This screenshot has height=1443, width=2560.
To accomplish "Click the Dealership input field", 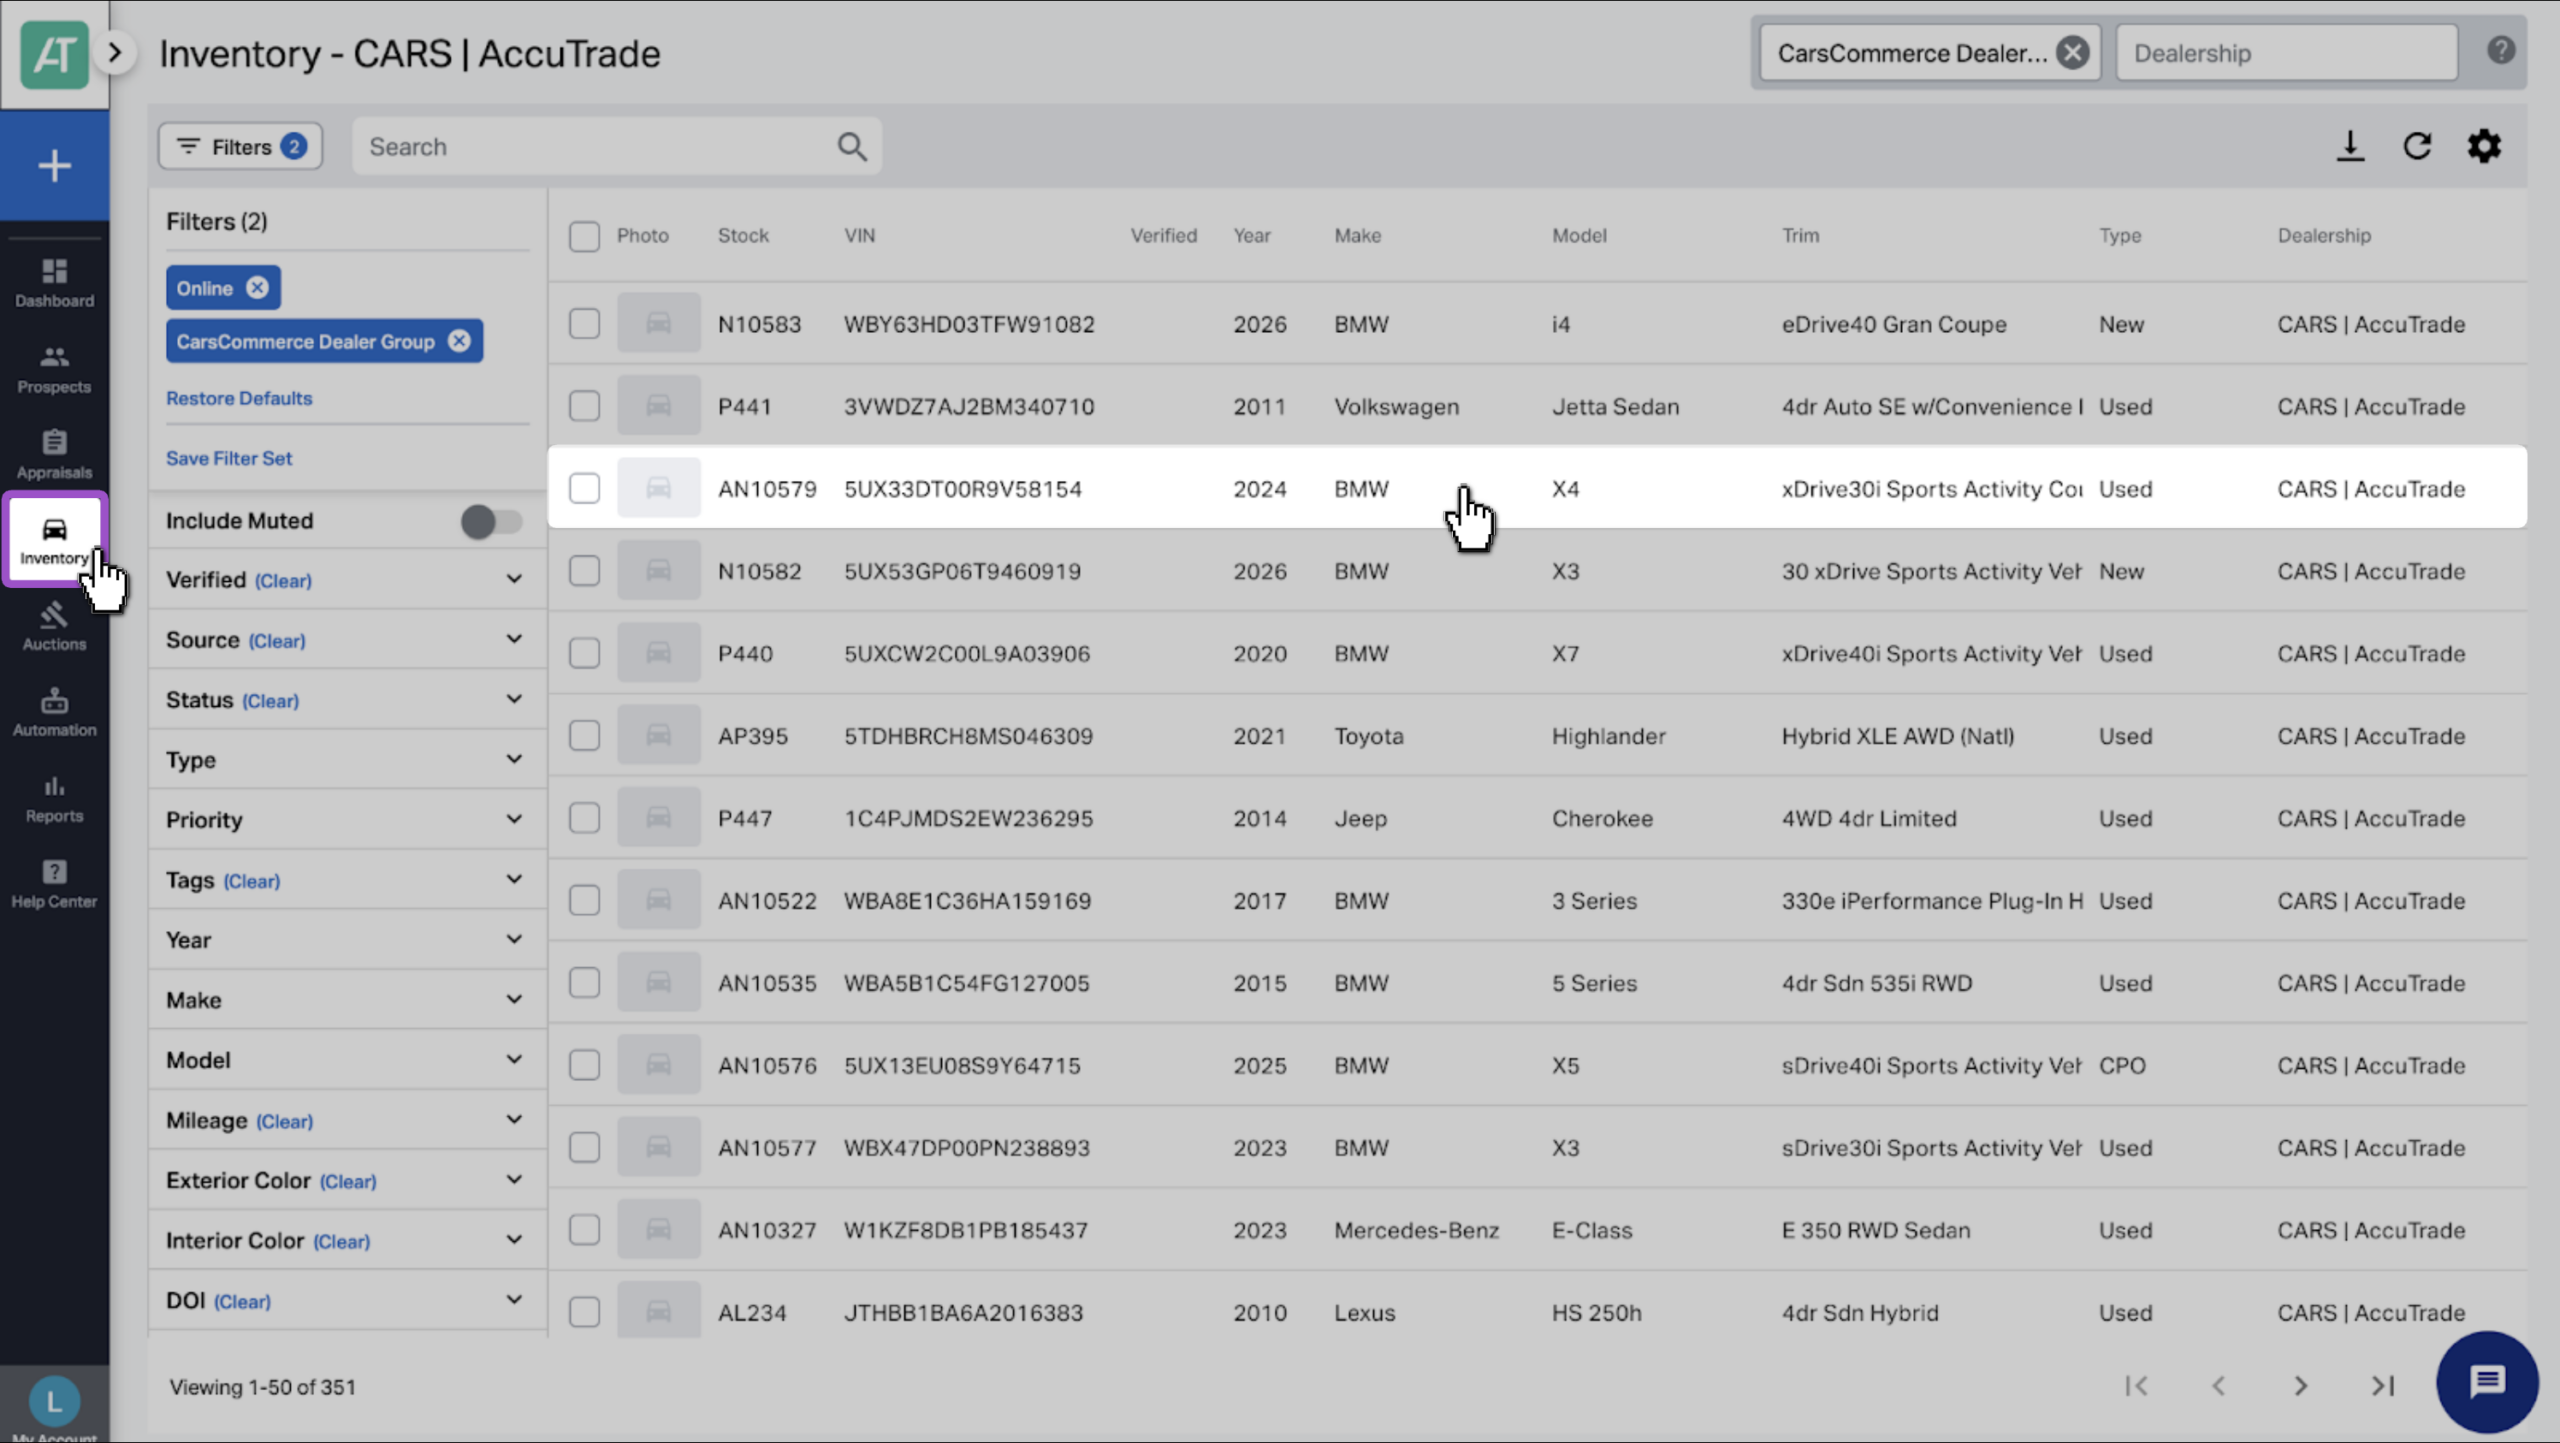I will coord(2286,52).
